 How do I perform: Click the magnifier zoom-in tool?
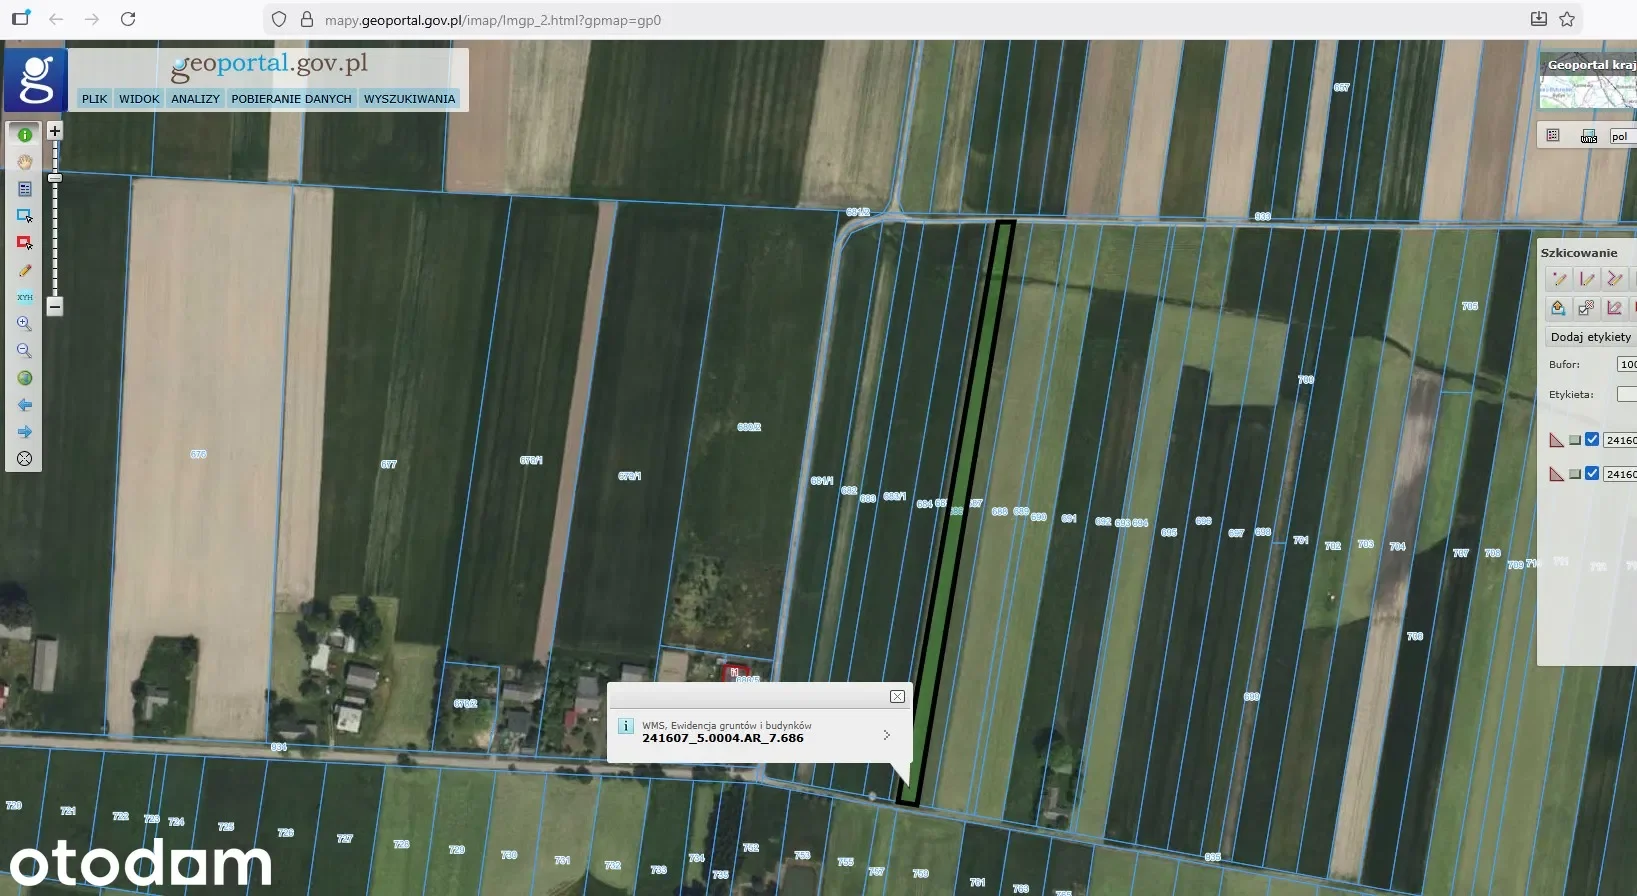(x=25, y=324)
